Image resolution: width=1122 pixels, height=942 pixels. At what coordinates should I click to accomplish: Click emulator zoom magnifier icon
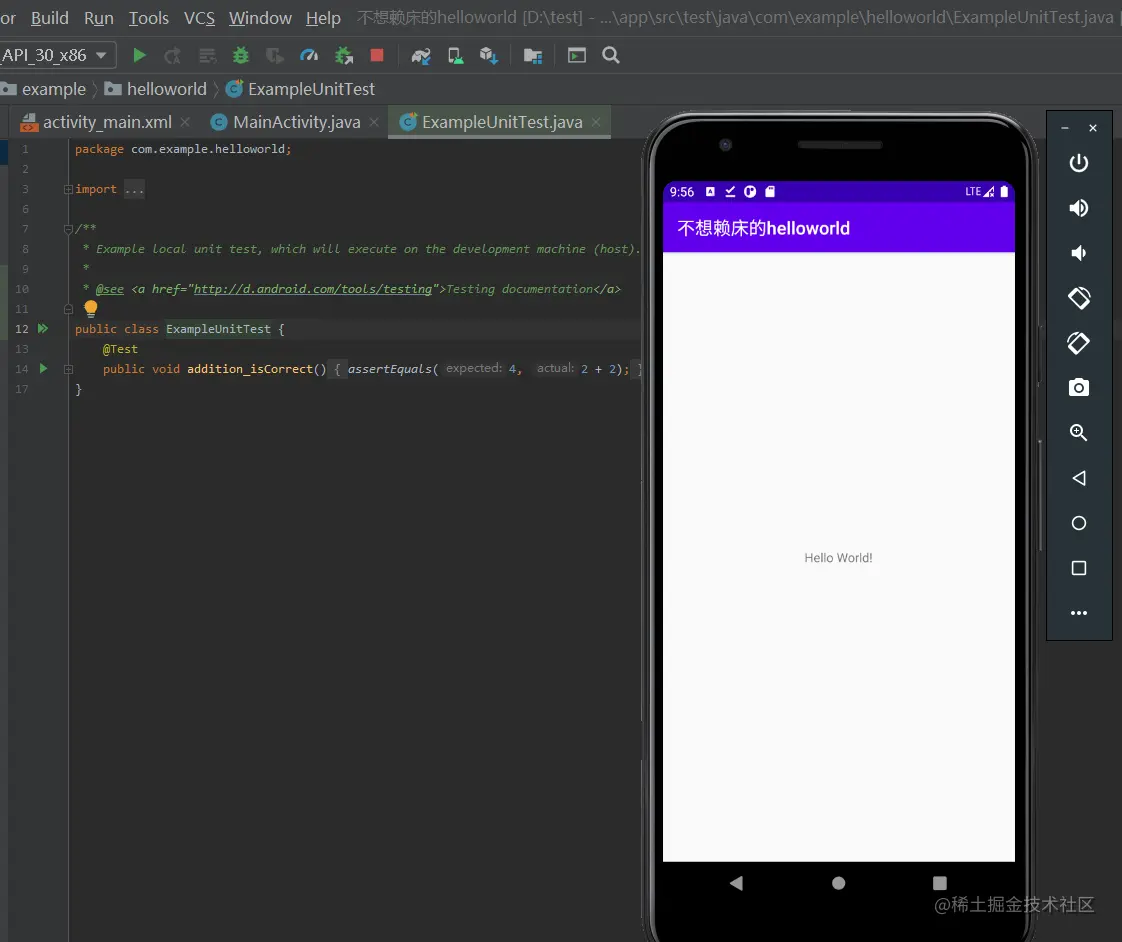(1078, 432)
